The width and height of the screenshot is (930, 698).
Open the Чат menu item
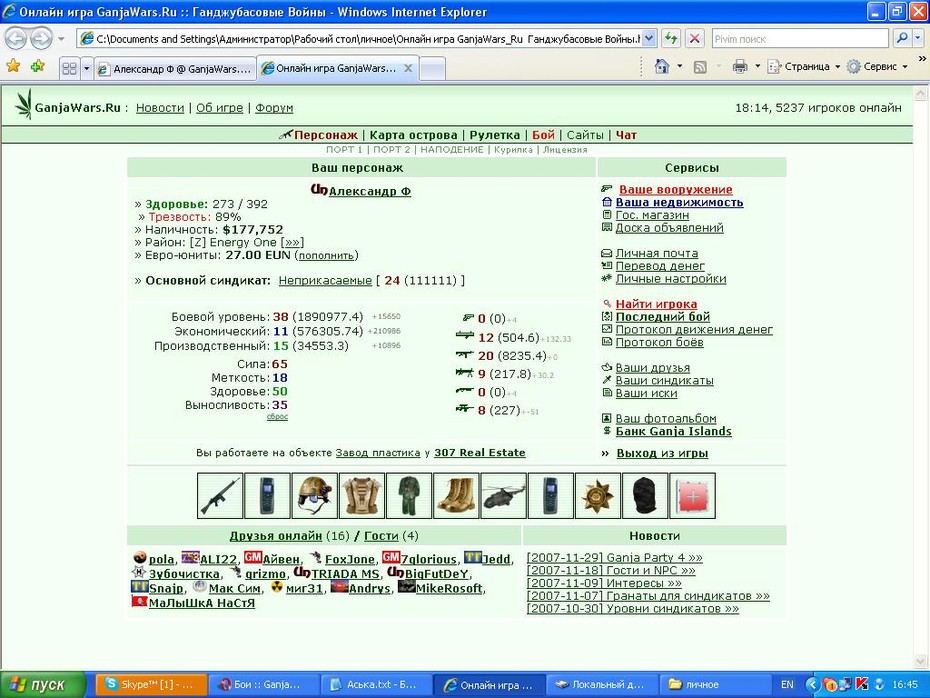(x=626, y=135)
